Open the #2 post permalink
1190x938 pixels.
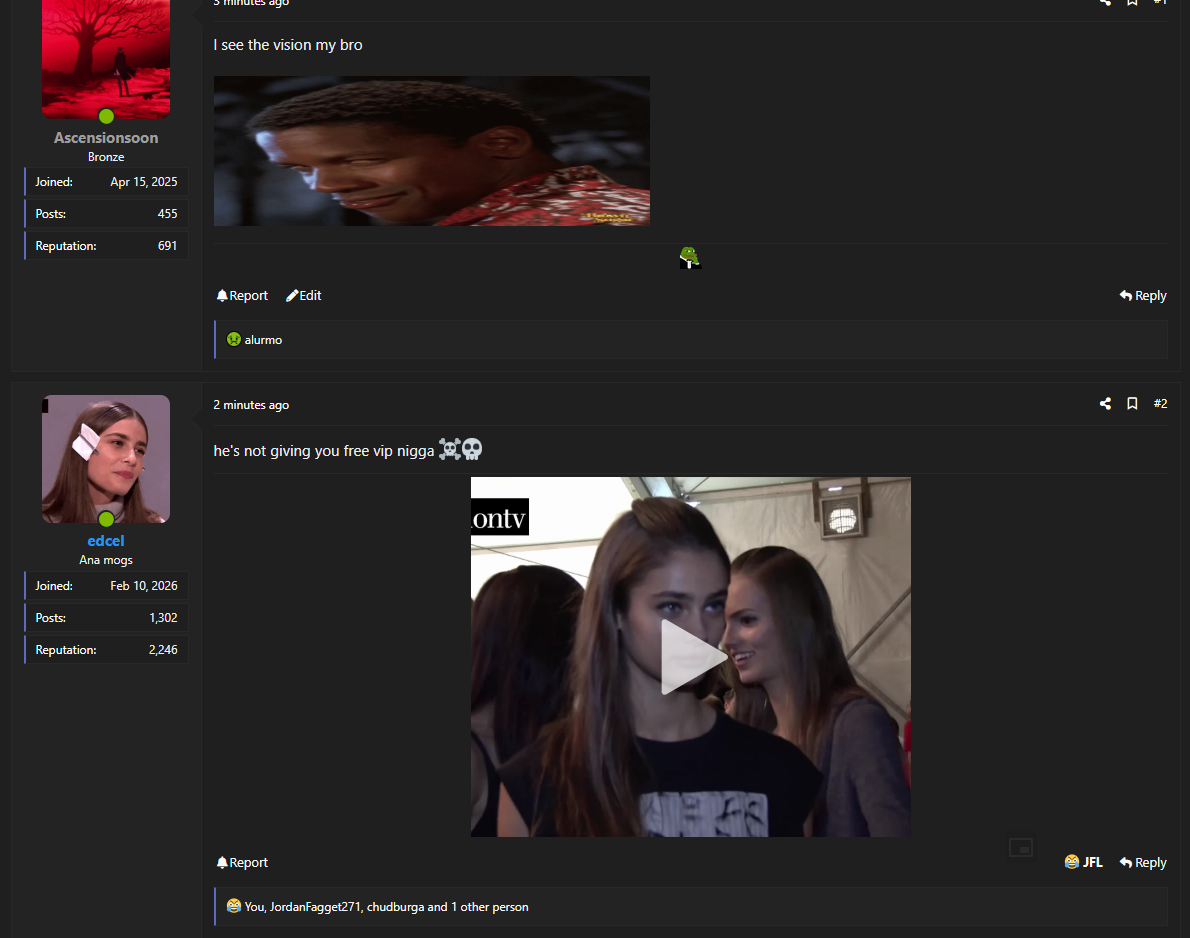pos(1160,404)
